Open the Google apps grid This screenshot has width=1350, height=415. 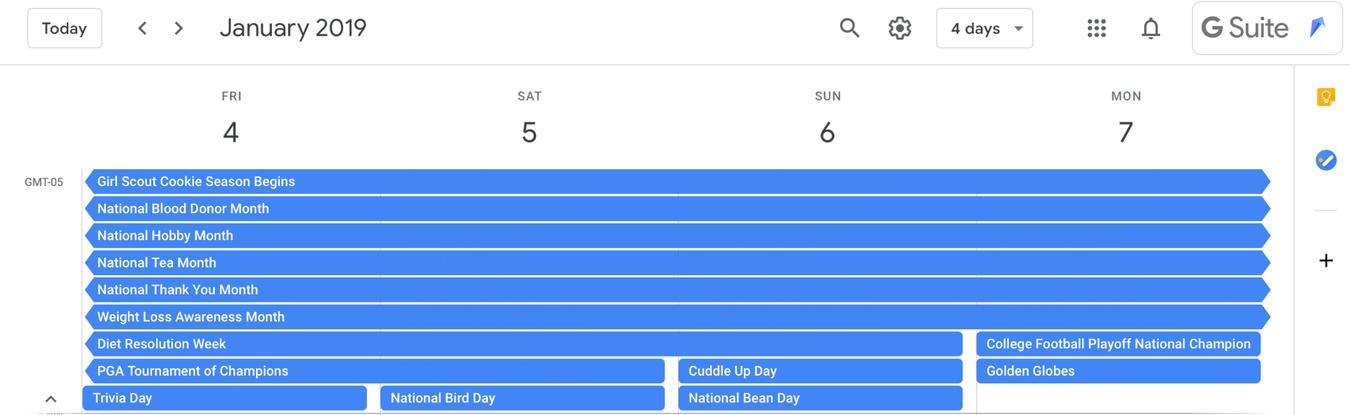[1097, 28]
